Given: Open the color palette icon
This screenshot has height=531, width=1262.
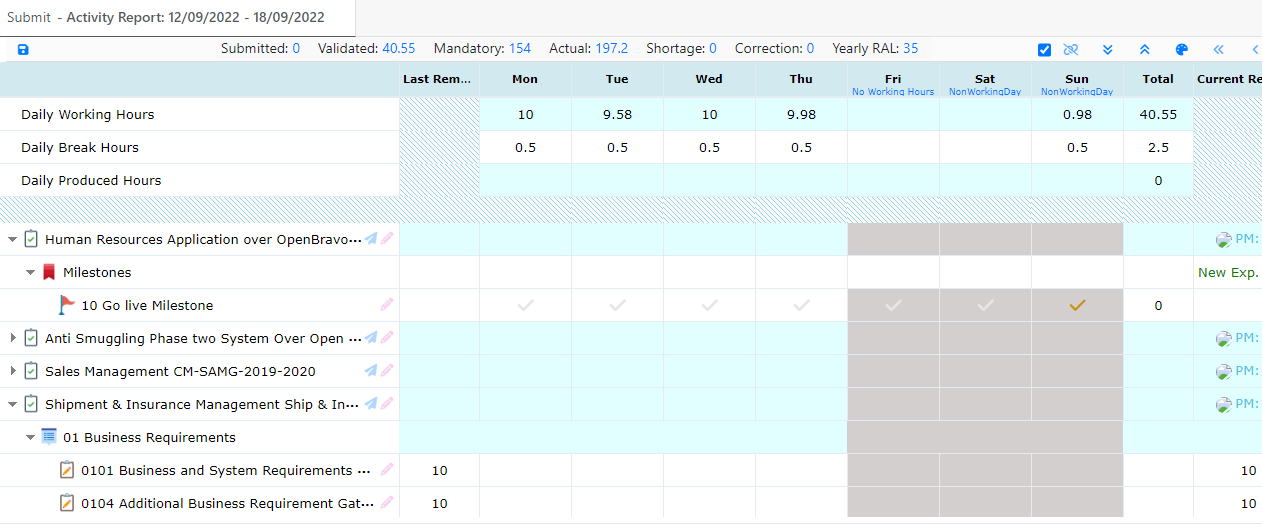Looking at the screenshot, I should click(x=1181, y=50).
